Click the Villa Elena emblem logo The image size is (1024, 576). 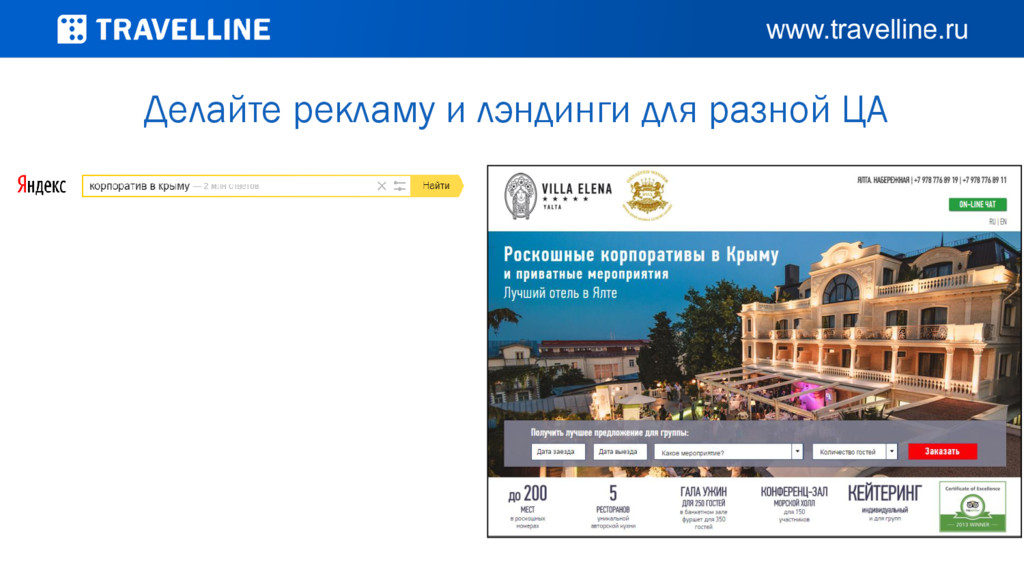click(x=520, y=195)
